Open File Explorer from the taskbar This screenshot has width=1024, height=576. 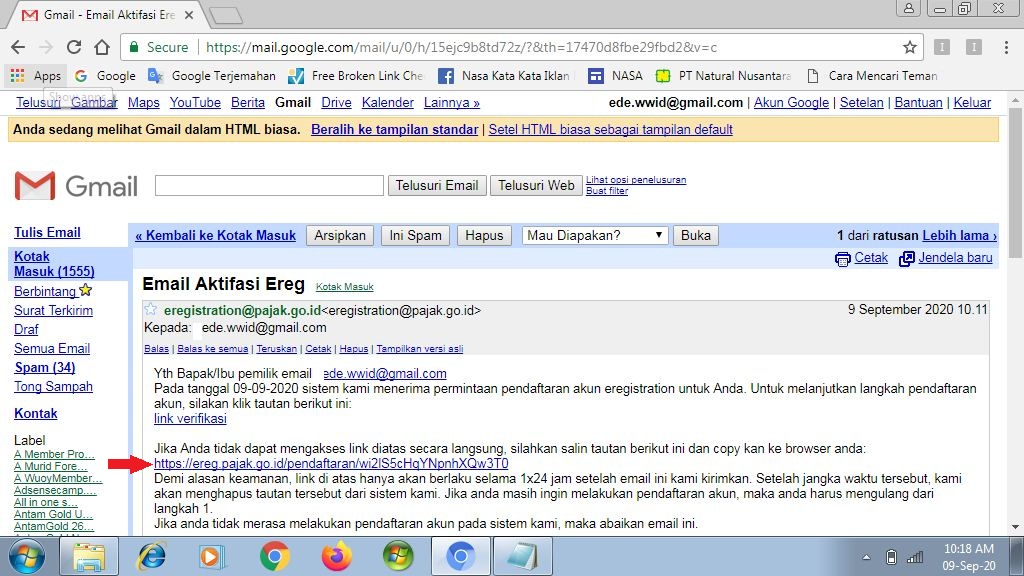click(89, 556)
